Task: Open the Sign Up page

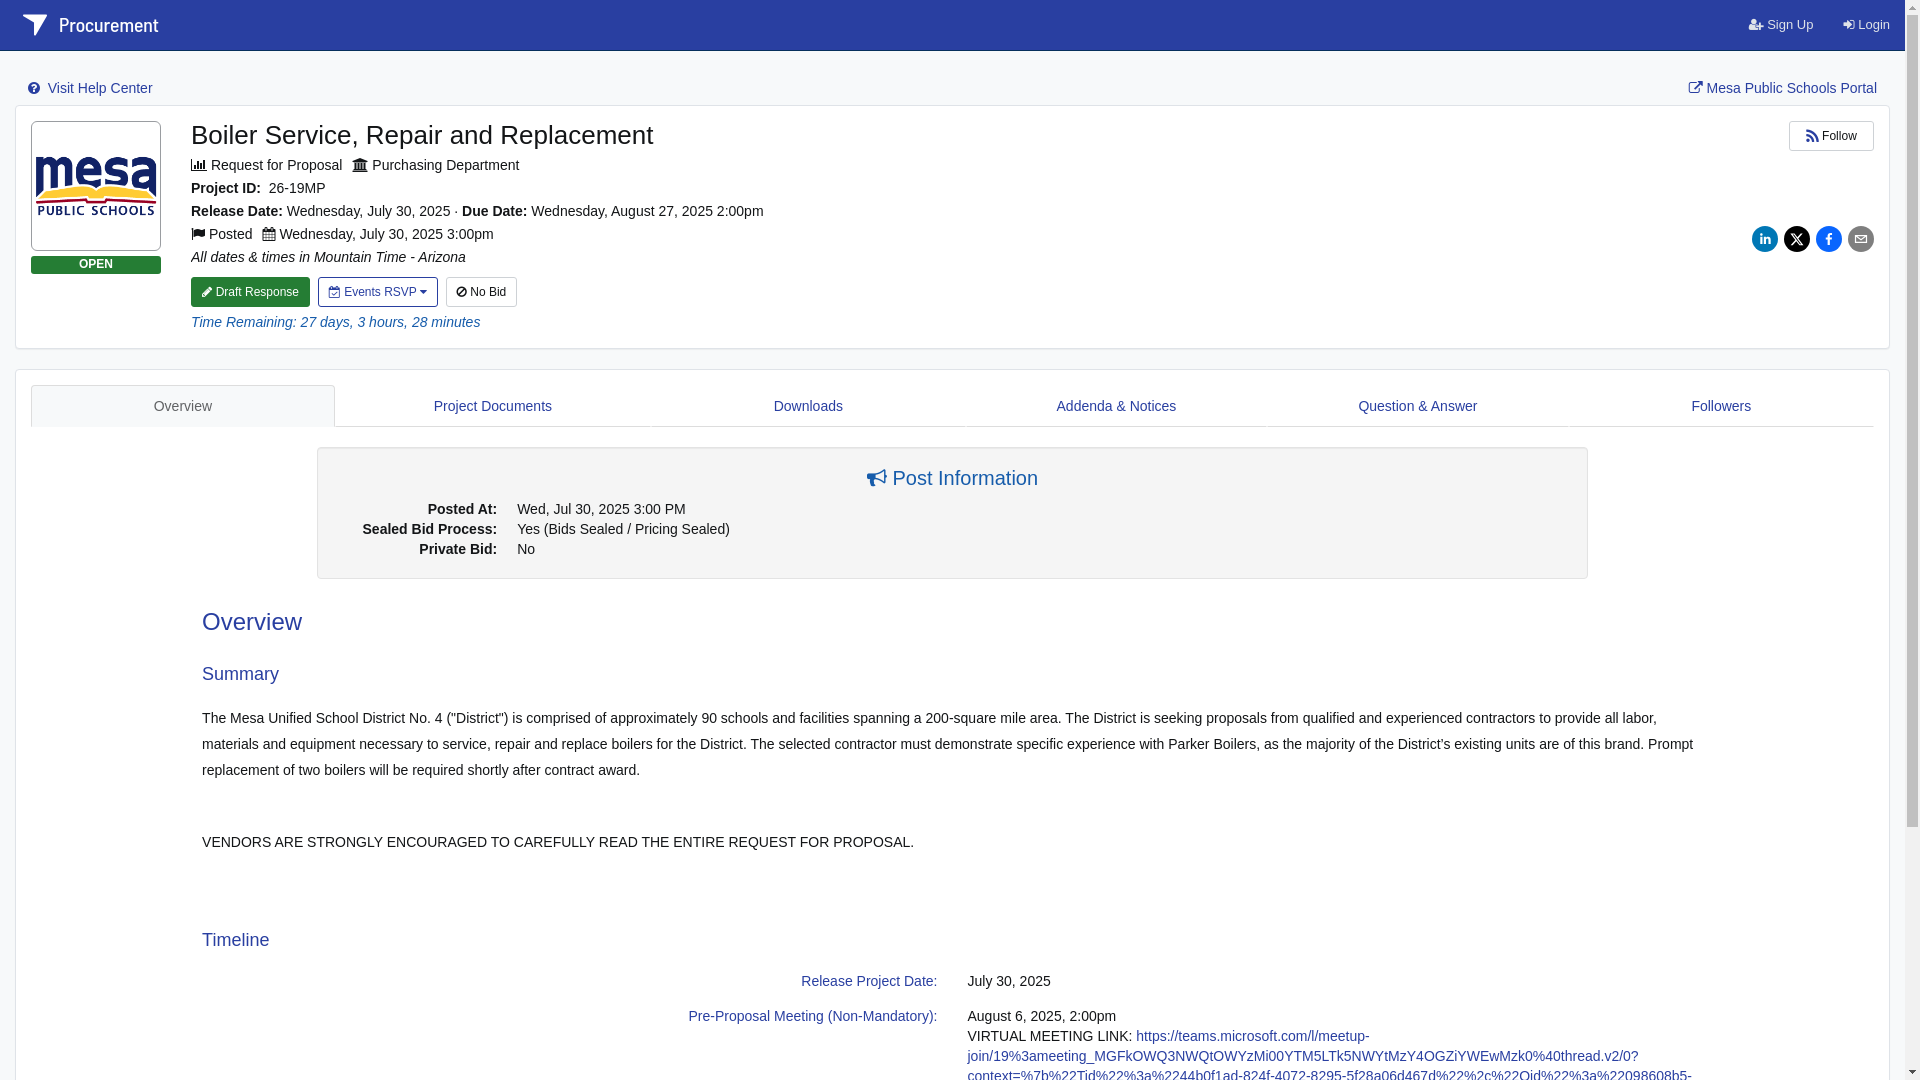Action: pyautogui.click(x=1780, y=25)
